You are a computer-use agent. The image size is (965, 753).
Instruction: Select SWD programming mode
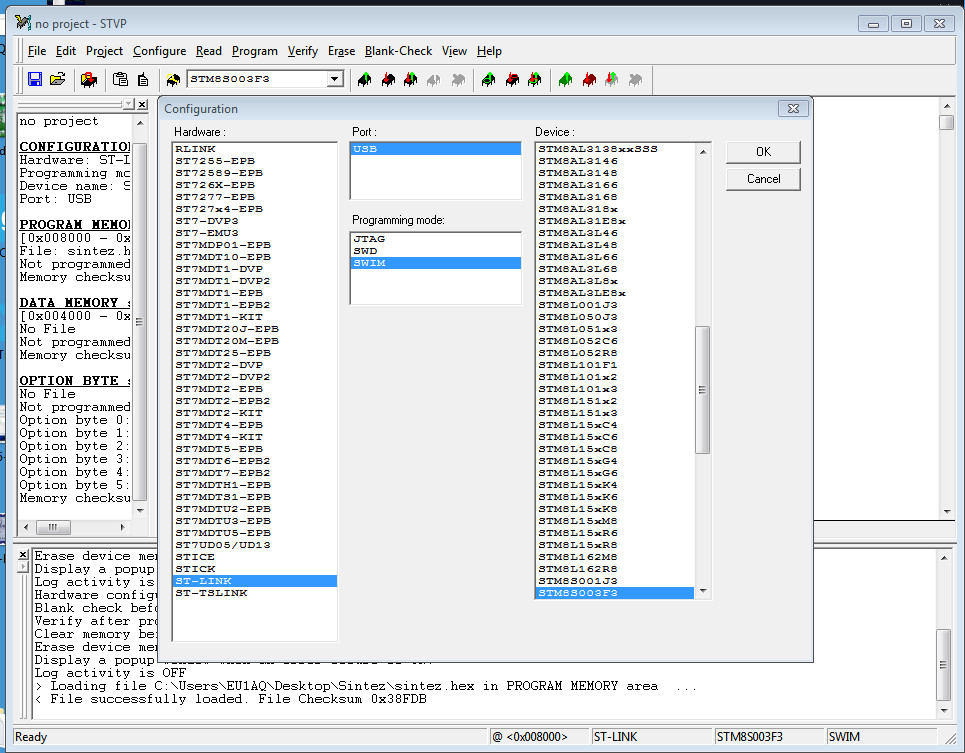(x=366, y=251)
